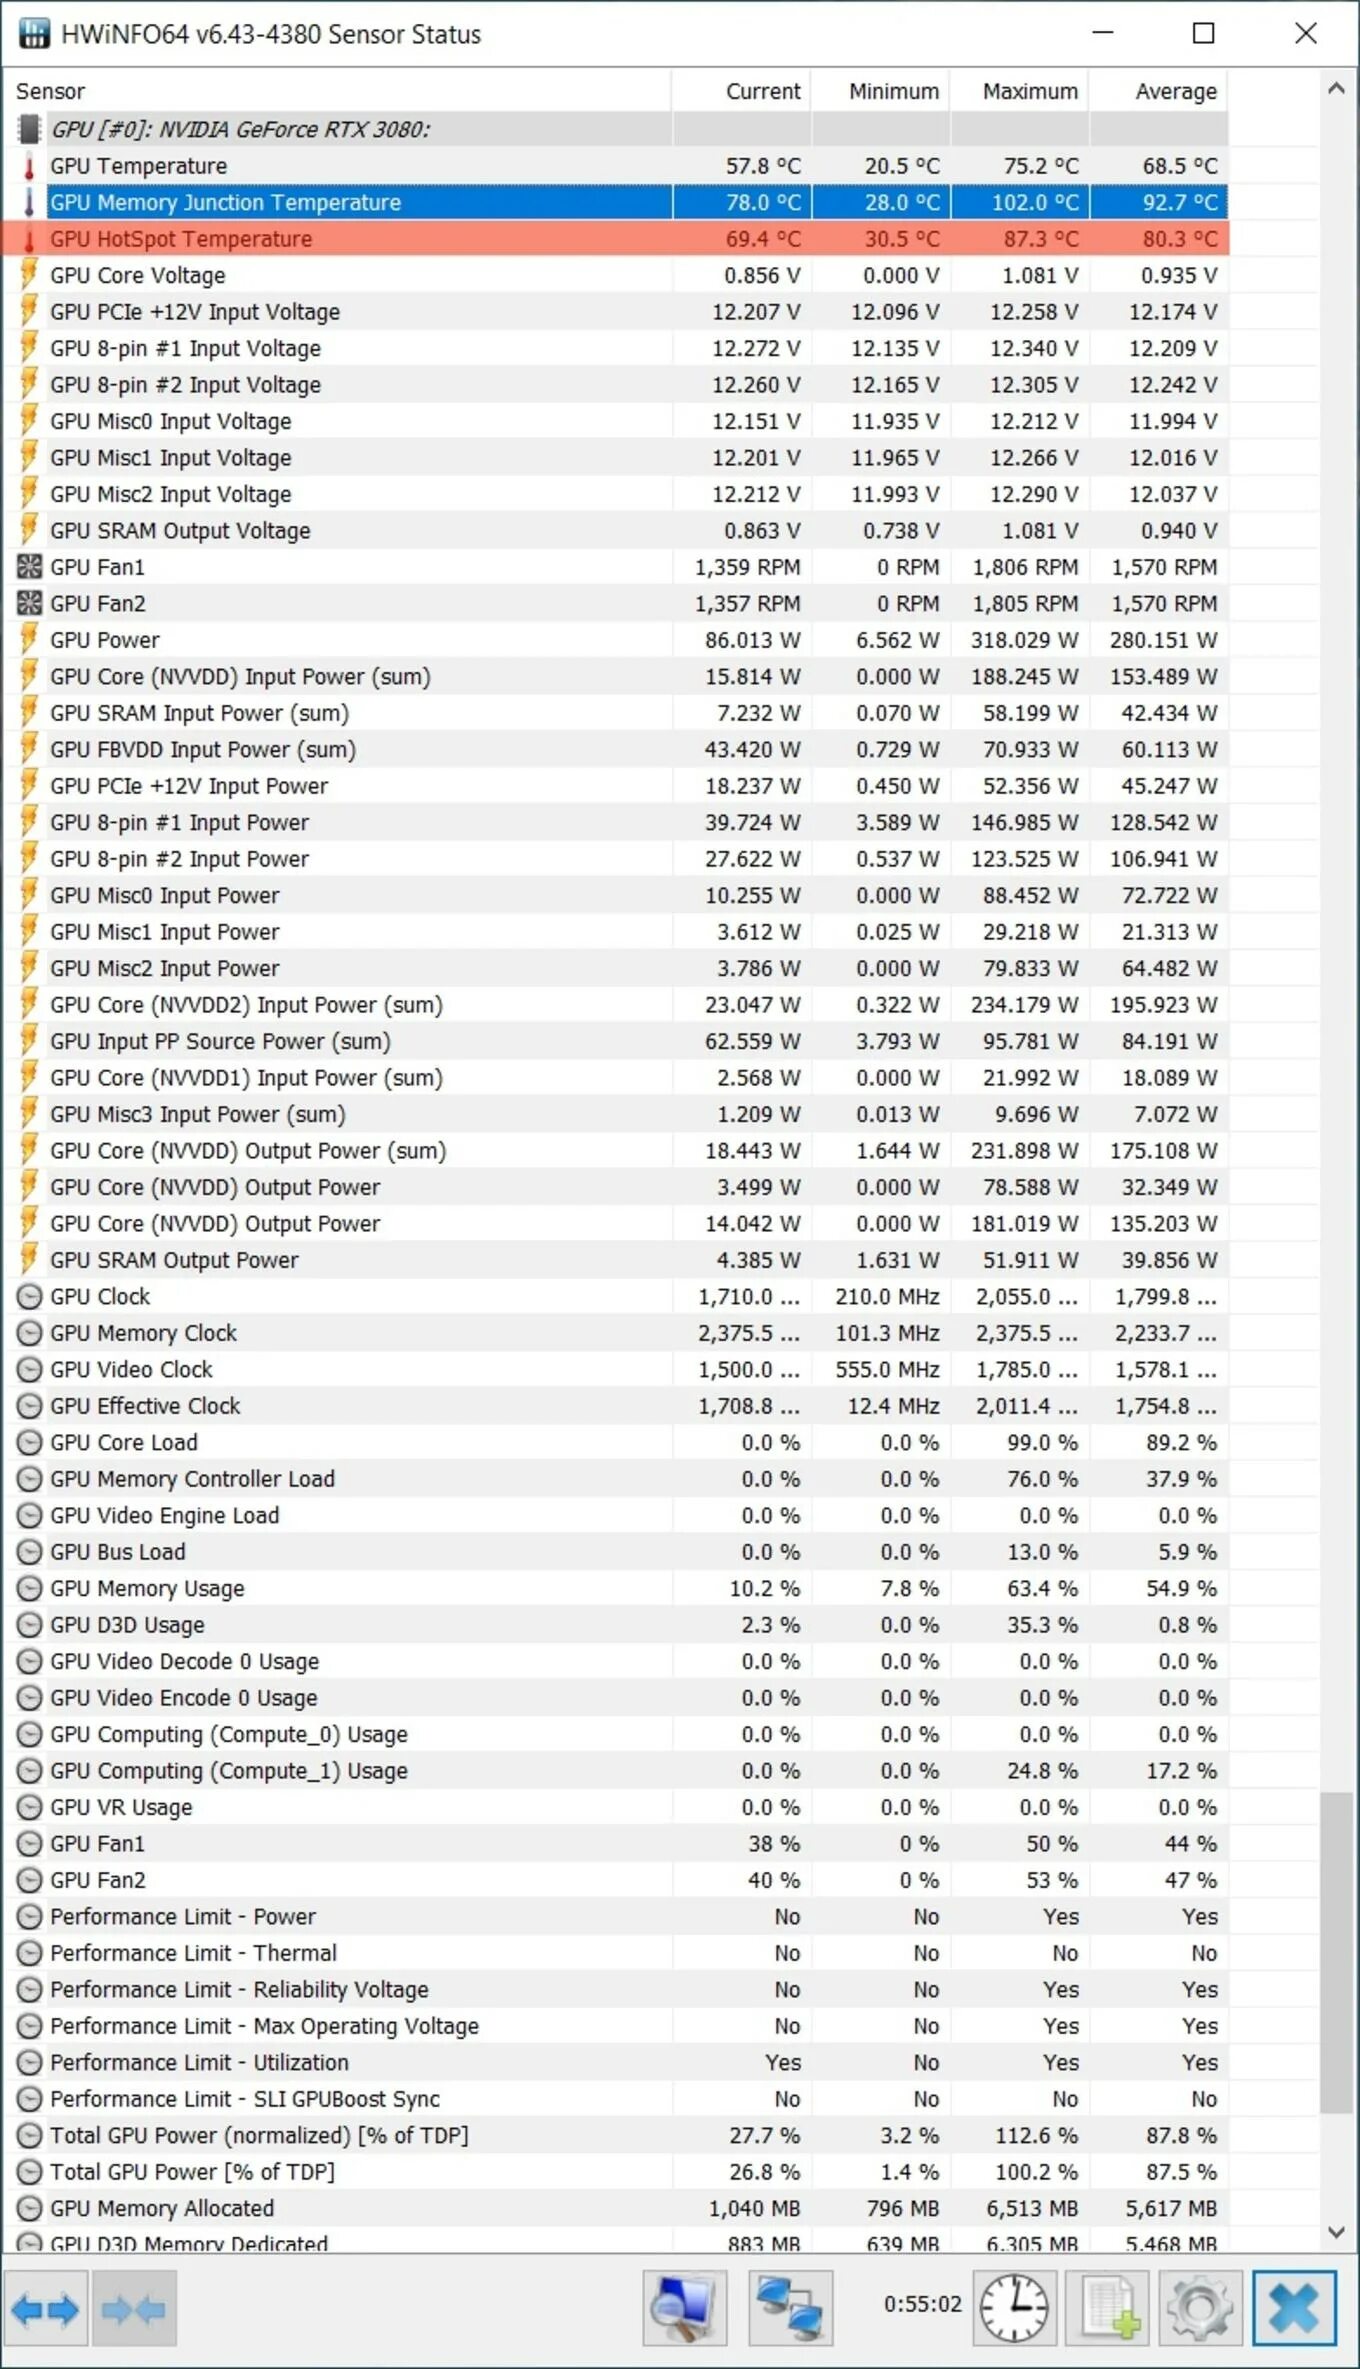Click the clock icon beside GPU Clock

tap(30, 1297)
